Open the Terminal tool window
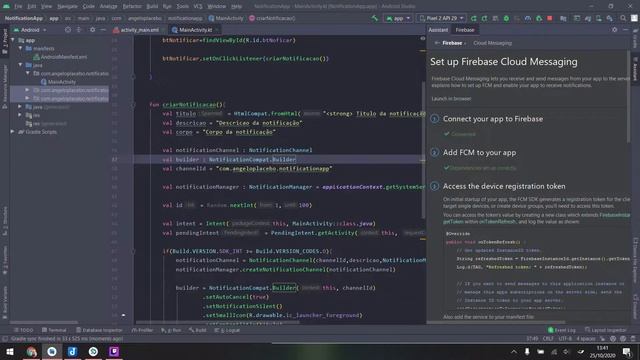Image resolution: width=640 pixels, height=360 pixels. (54, 330)
